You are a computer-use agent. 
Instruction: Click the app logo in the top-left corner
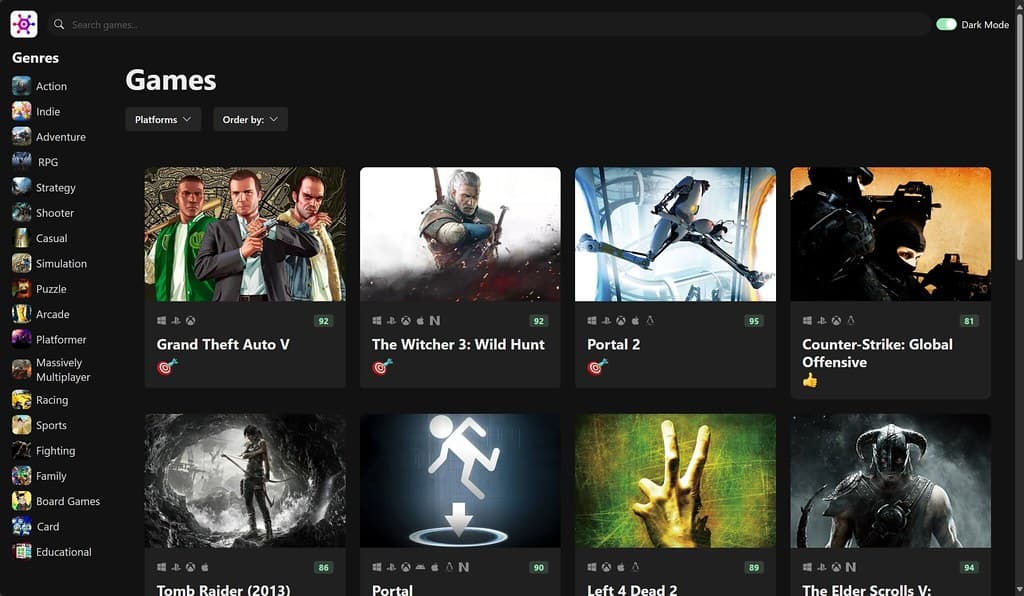23,23
